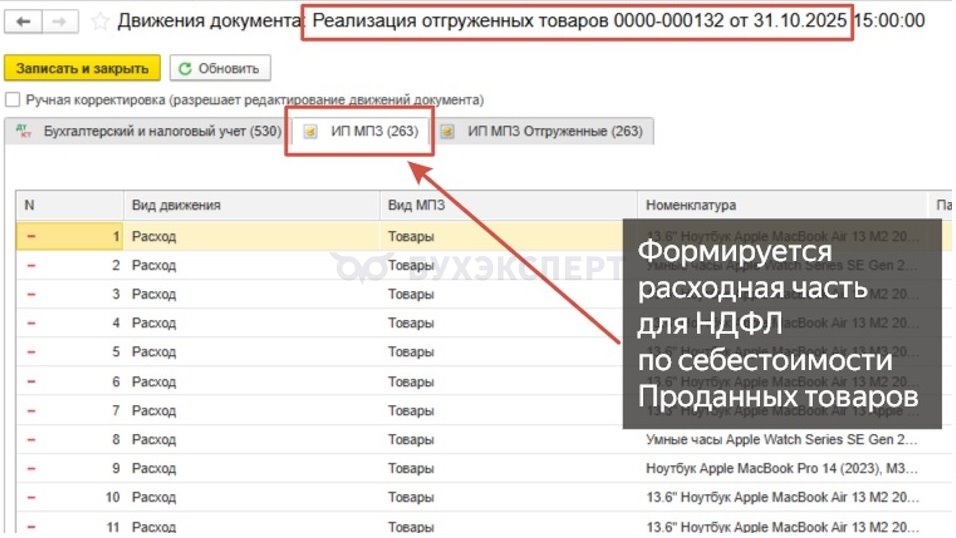Viewport: 956px width, 538px height.
Task: Select MacBook Air 13 M2 cell in row 10
Action: 782,497
